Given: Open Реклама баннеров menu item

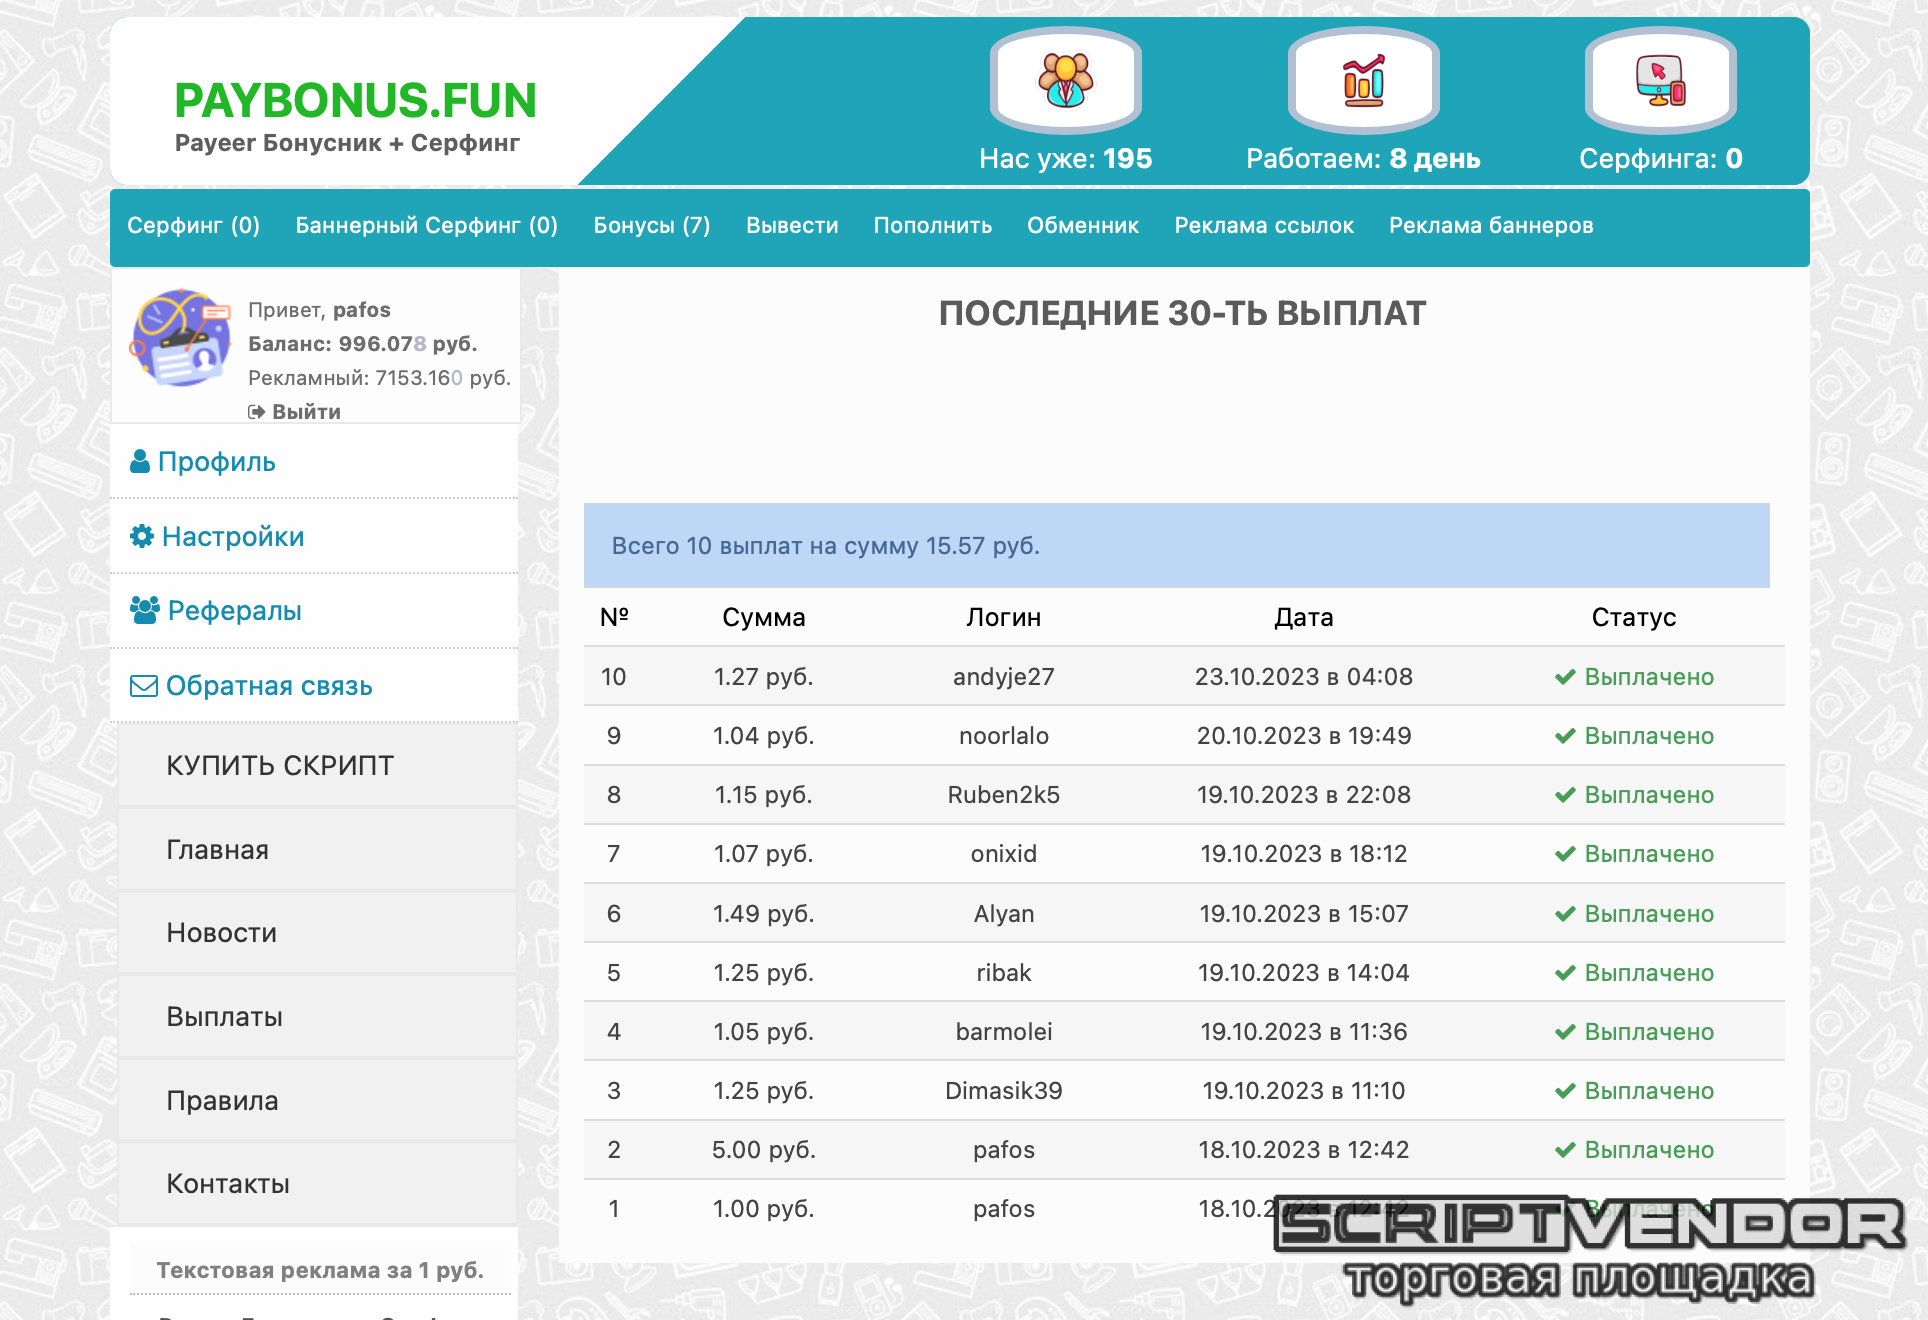Looking at the screenshot, I should (x=1491, y=226).
